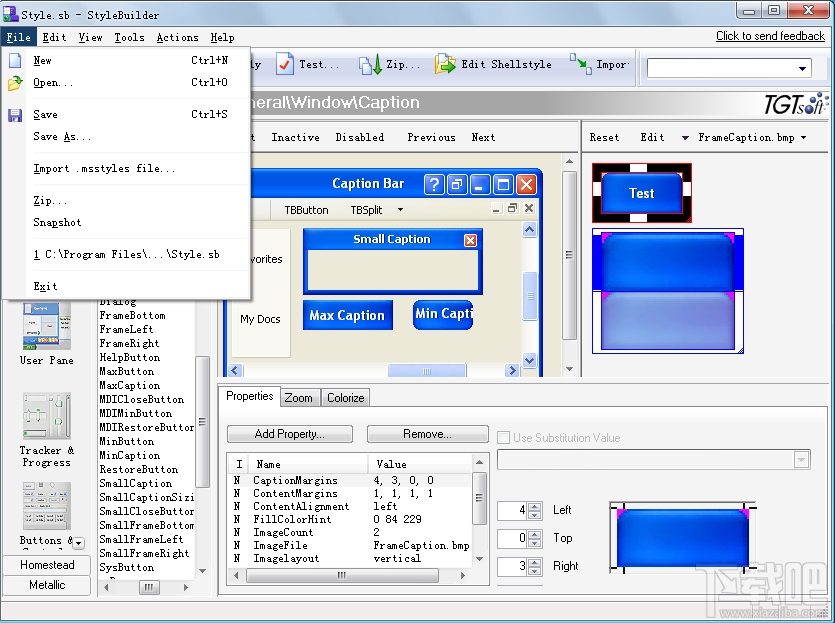Increase the Left value stepper
The width and height of the screenshot is (835, 623).
[x=534, y=506]
